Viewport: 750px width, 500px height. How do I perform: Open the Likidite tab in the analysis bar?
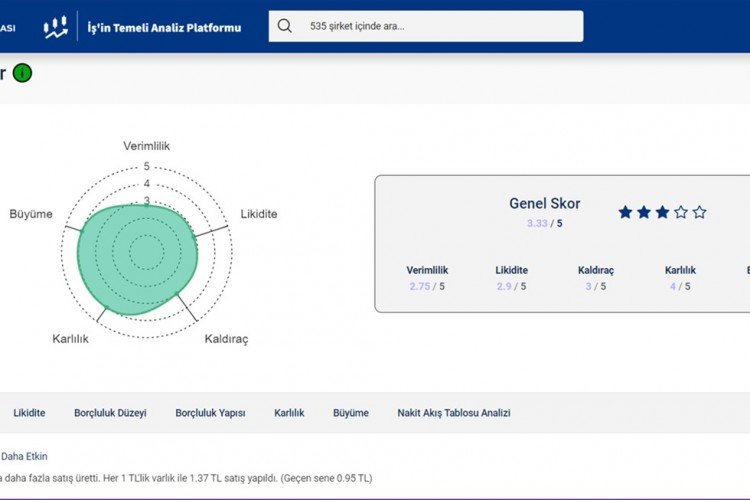click(29, 413)
